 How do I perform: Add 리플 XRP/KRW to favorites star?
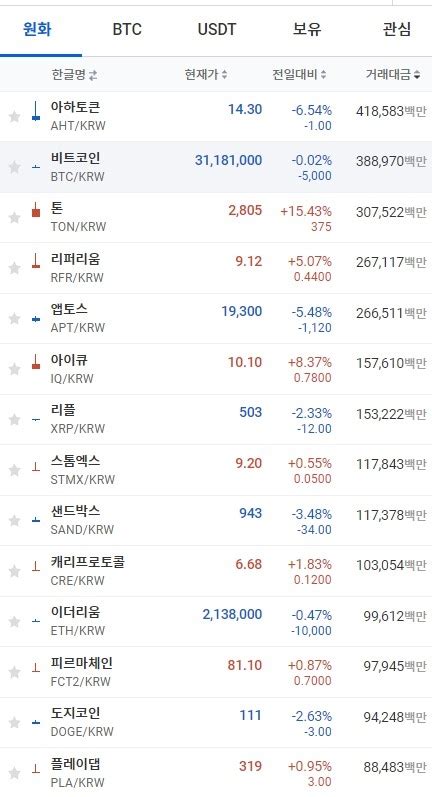pyautogui.click(x=14, y=419)
